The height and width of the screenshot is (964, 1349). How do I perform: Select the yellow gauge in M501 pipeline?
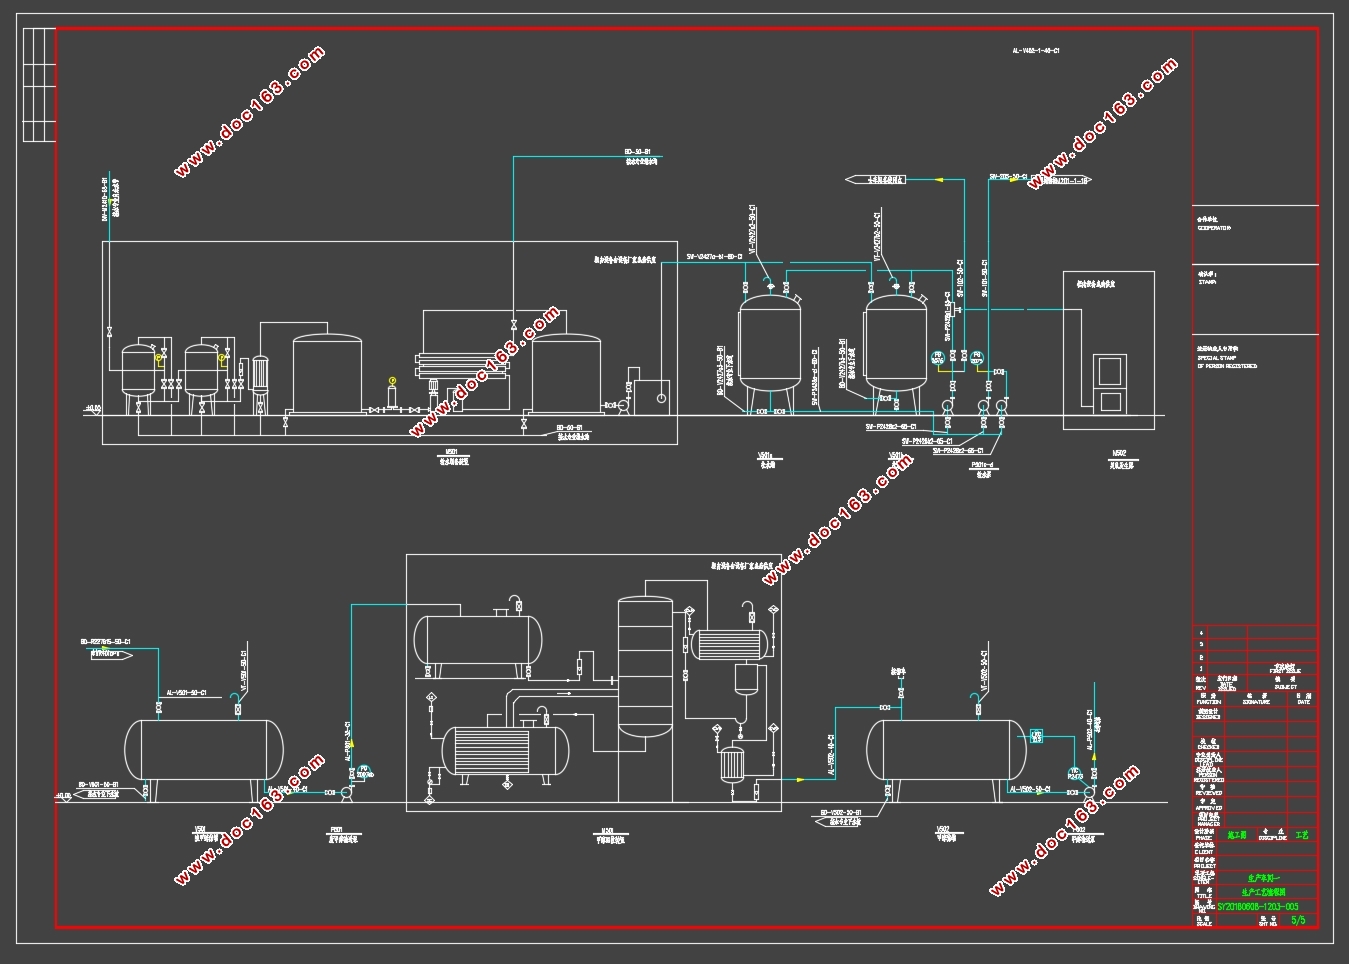[x=392, y=380]
